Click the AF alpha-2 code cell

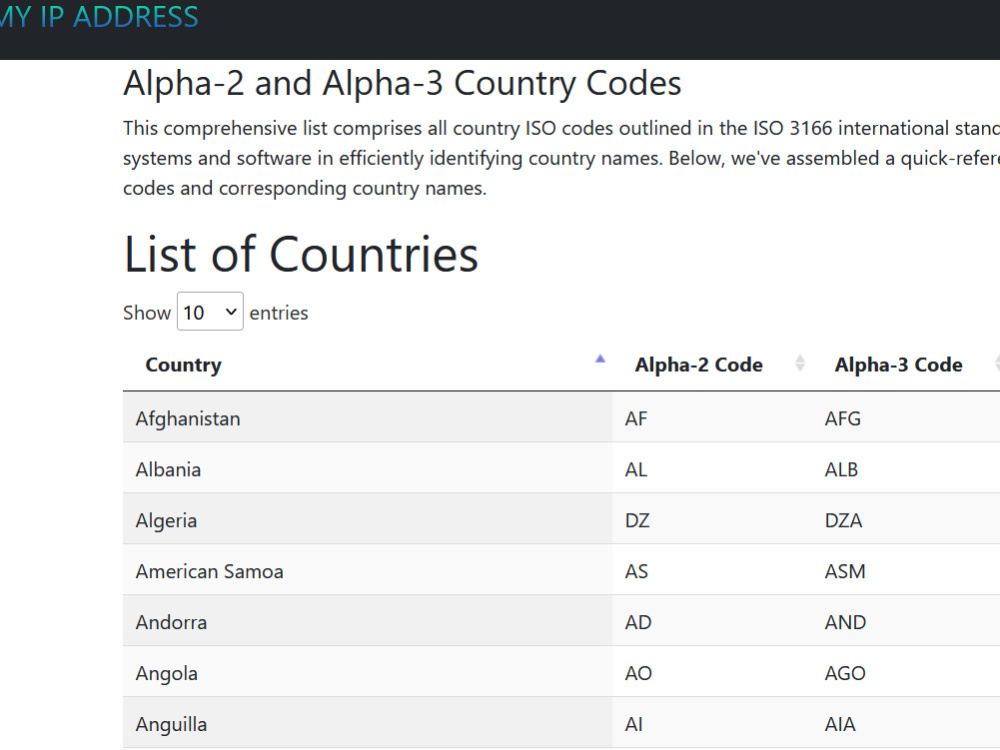tap(712, 418)
